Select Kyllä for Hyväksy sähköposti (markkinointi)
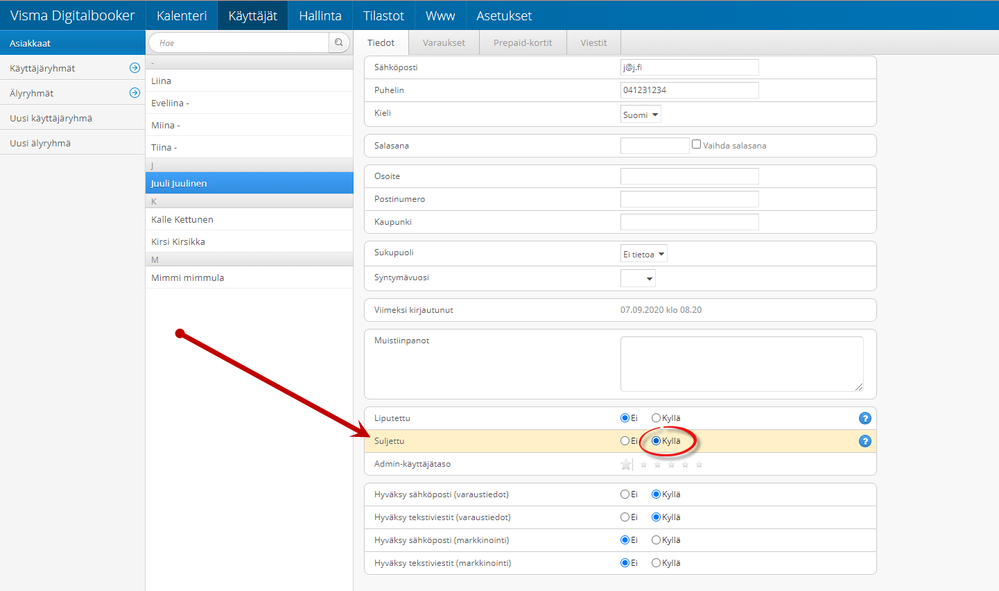Screen dimensions: 999x591 tap(656, 540)
